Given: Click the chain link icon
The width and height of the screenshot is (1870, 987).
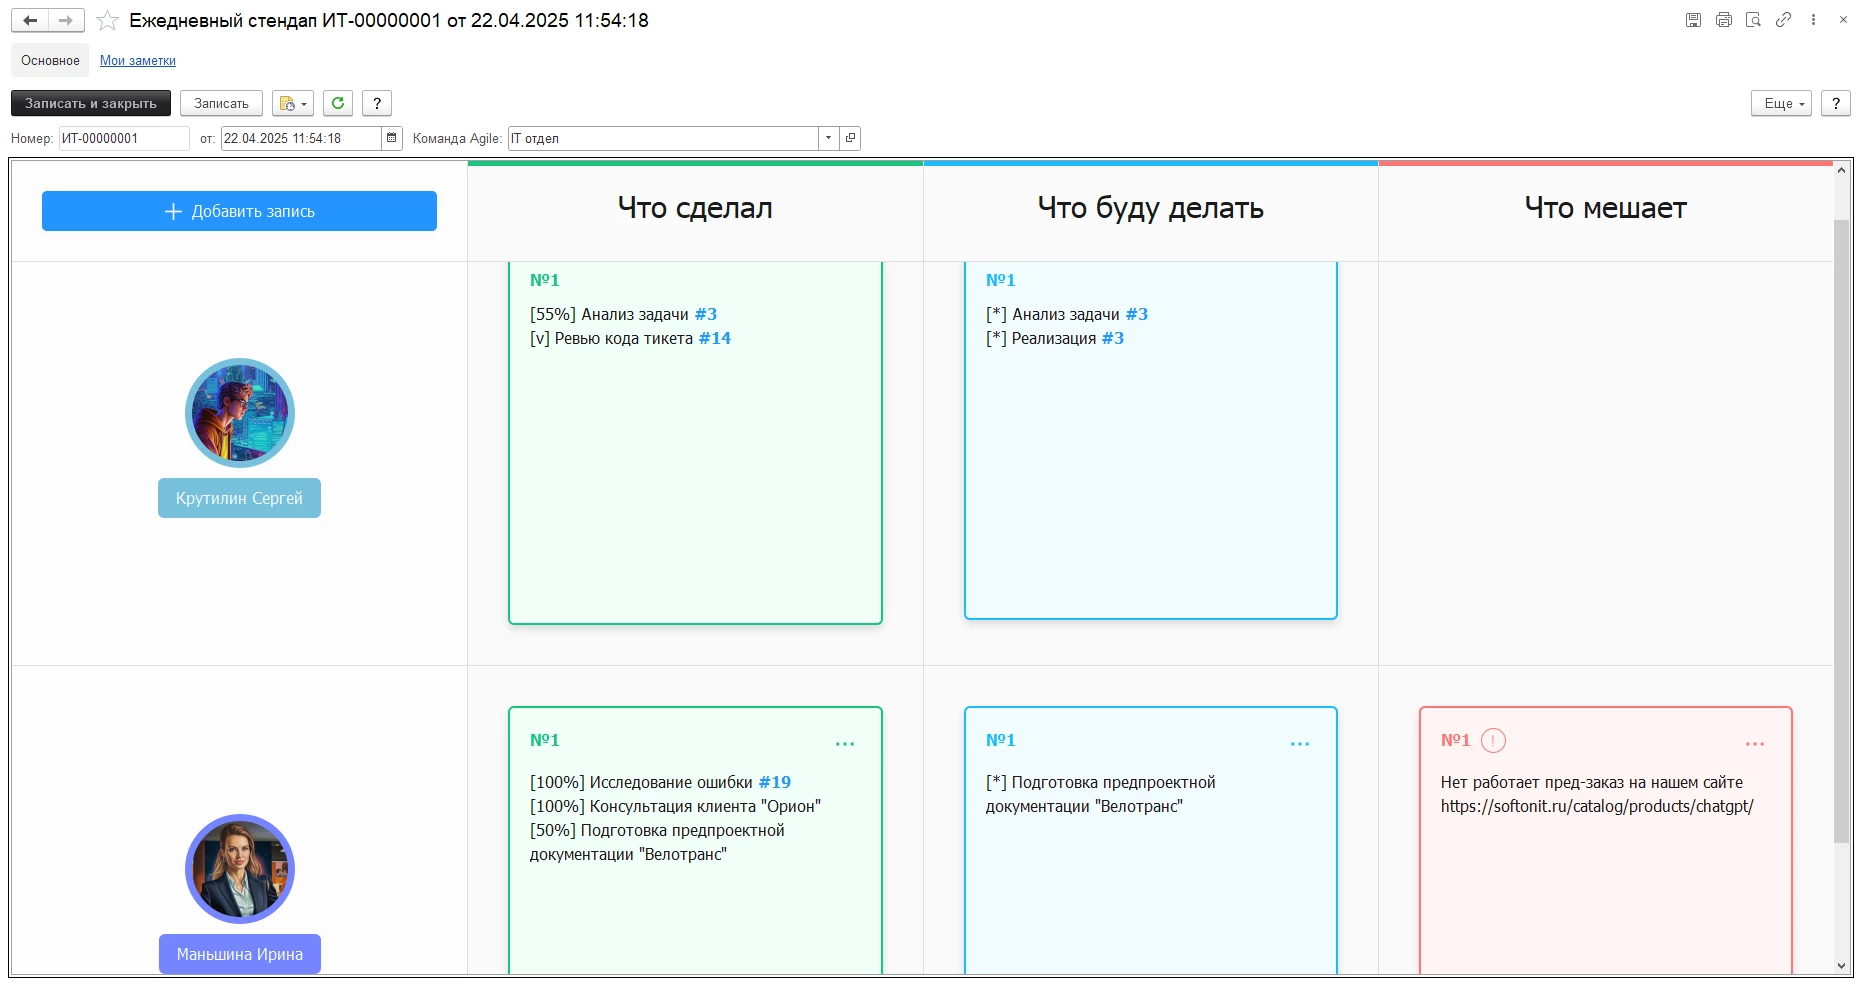Looking at the screenshot, I should (1783, 20).
